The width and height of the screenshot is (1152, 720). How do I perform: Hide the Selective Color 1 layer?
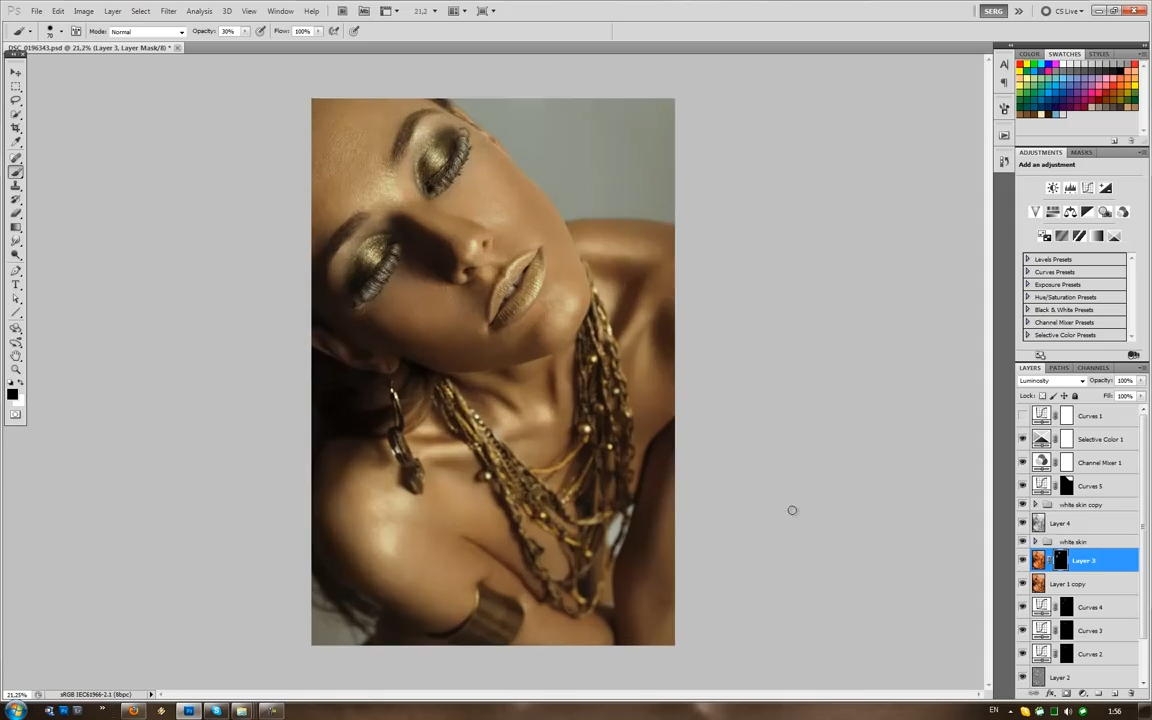1023,439
